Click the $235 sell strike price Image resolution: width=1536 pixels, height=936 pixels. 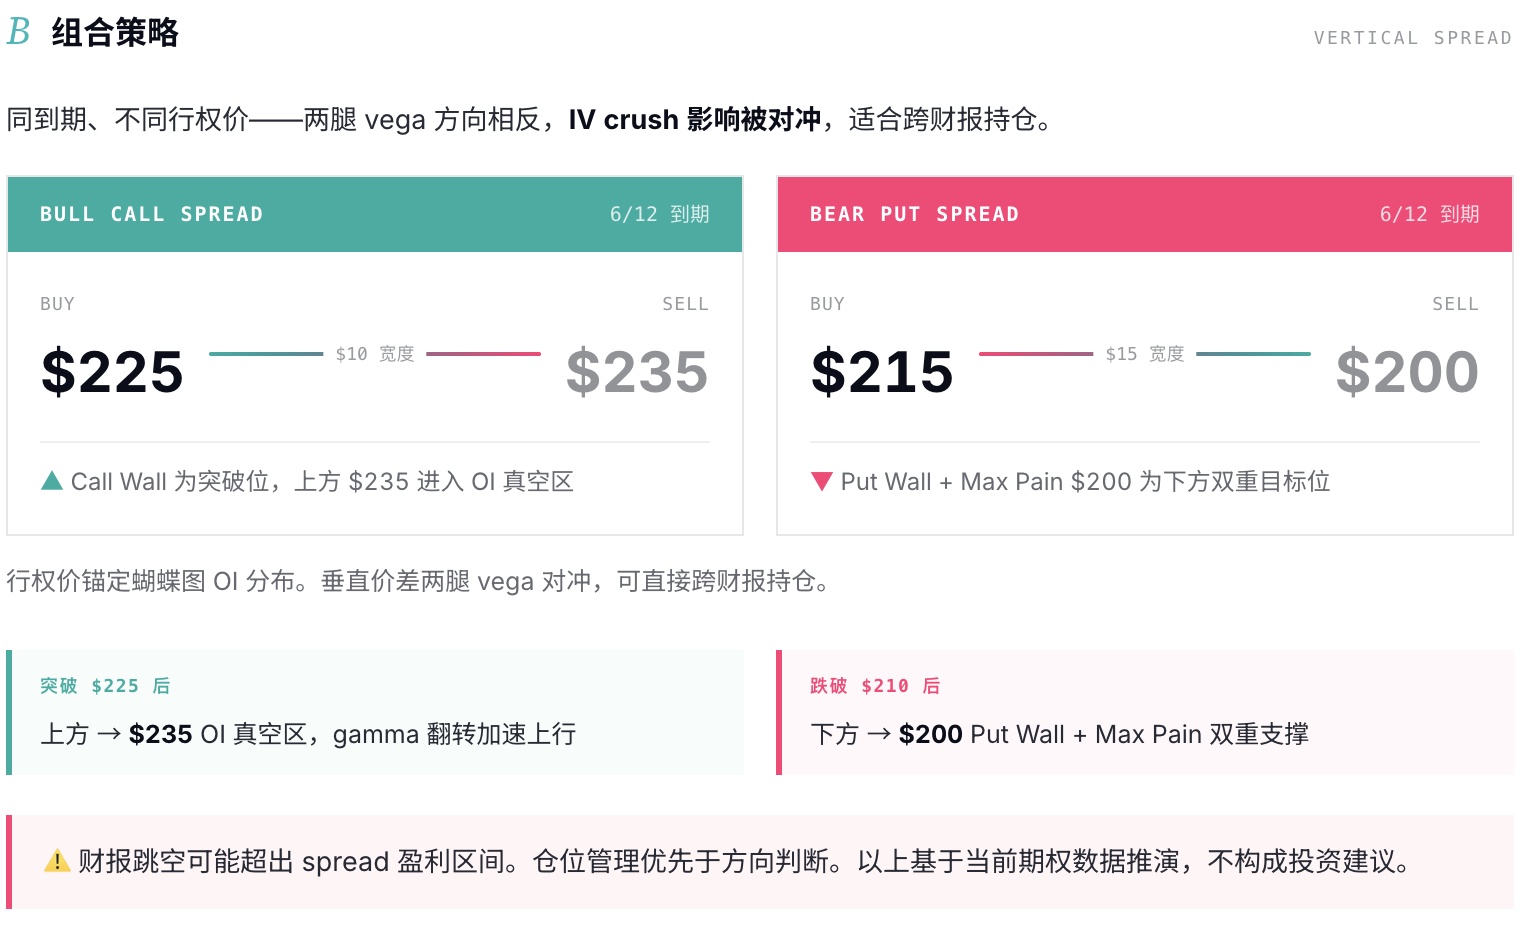(637, 371)
